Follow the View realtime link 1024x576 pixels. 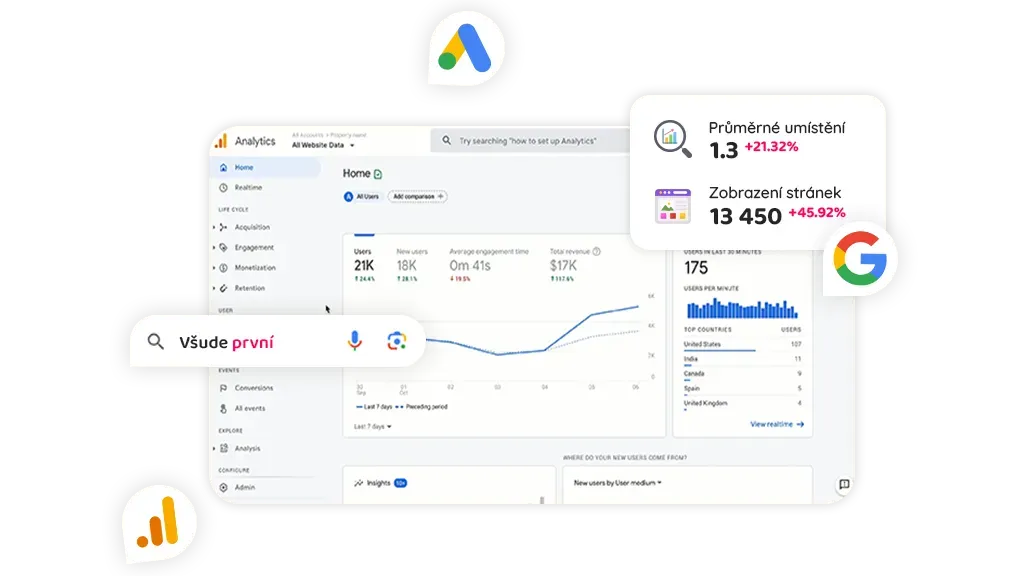[x=777, y=424]
